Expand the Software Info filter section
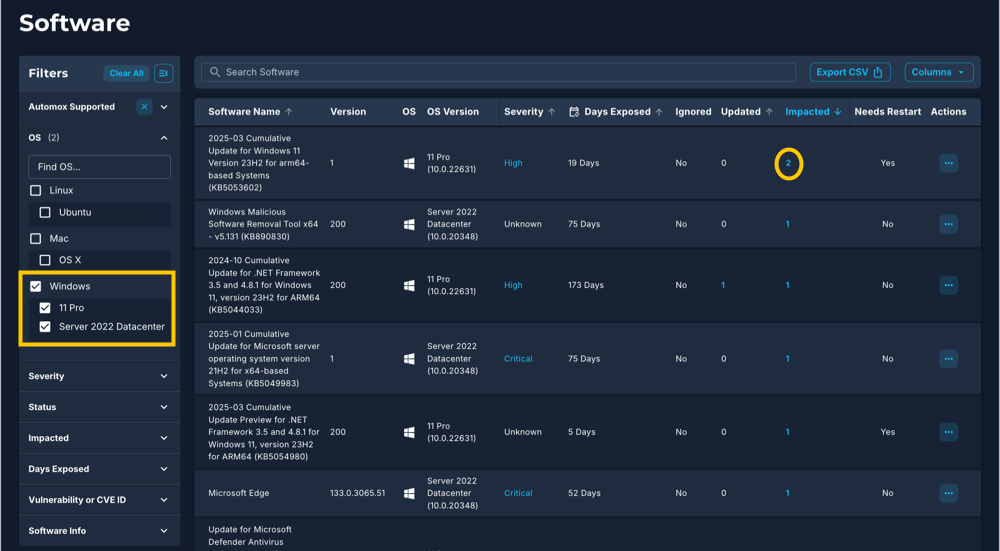The image size is (1000, 551). click(x=164, y=531)
